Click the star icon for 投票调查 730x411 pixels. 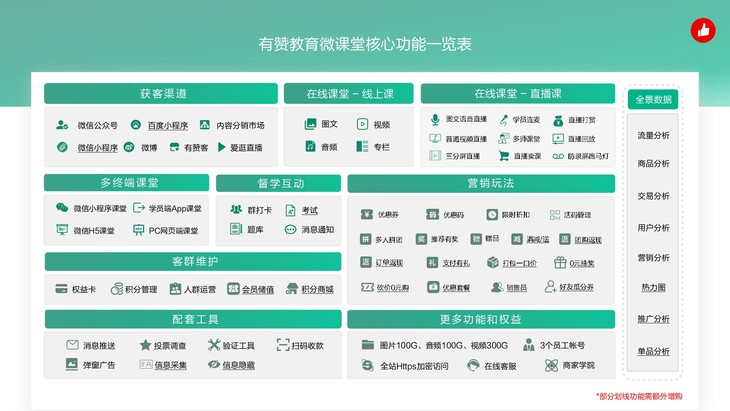click(145, 345)
